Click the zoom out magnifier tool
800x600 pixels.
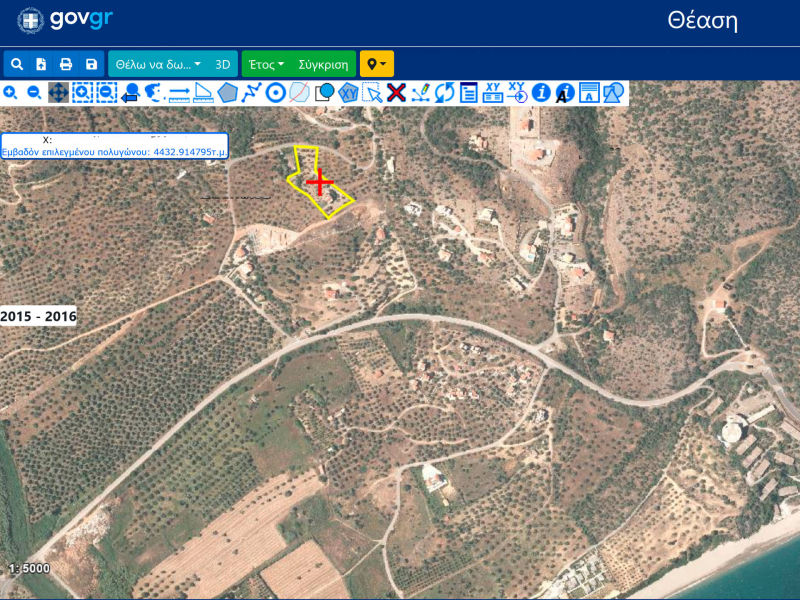pyautogui.click(x=34, y=93)
